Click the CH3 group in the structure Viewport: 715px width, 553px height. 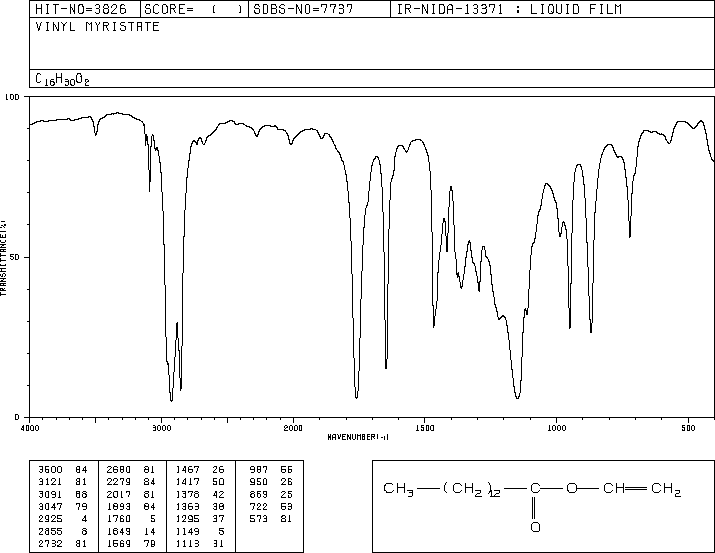[399, 490]
